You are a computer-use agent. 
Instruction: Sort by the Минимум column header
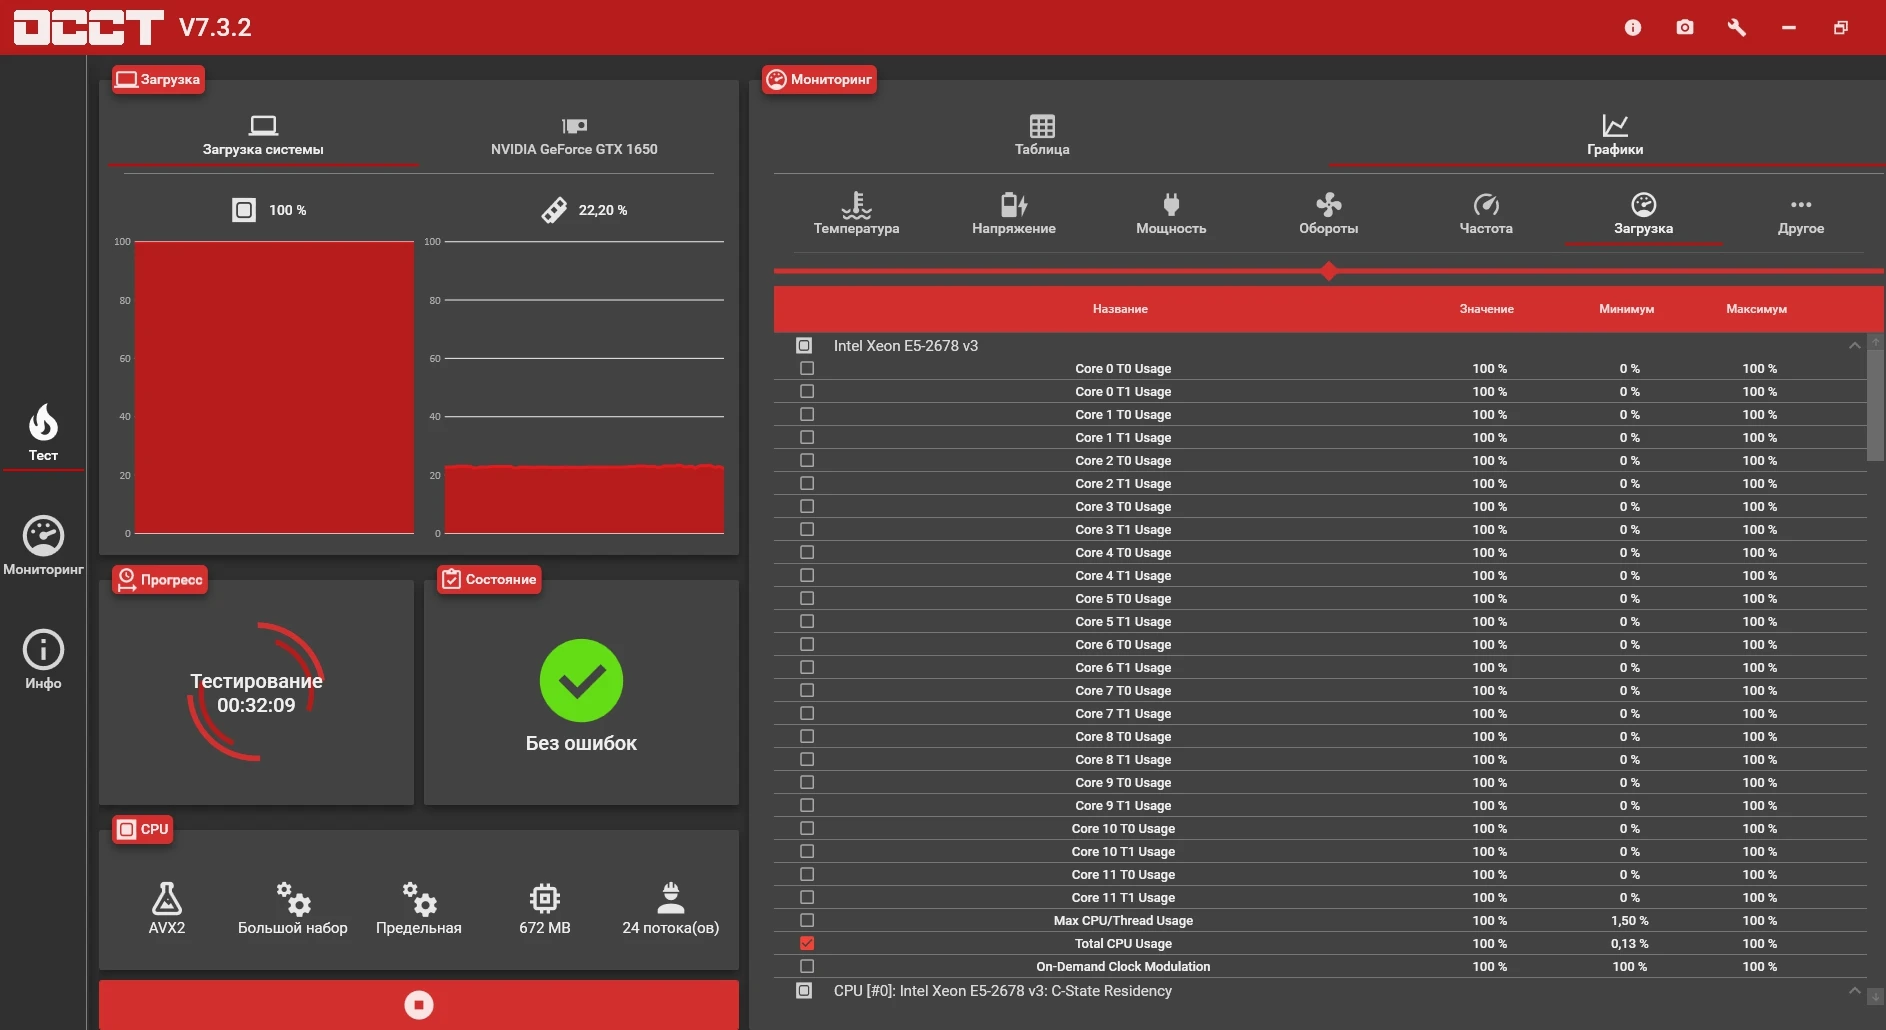pos(1626,309)
